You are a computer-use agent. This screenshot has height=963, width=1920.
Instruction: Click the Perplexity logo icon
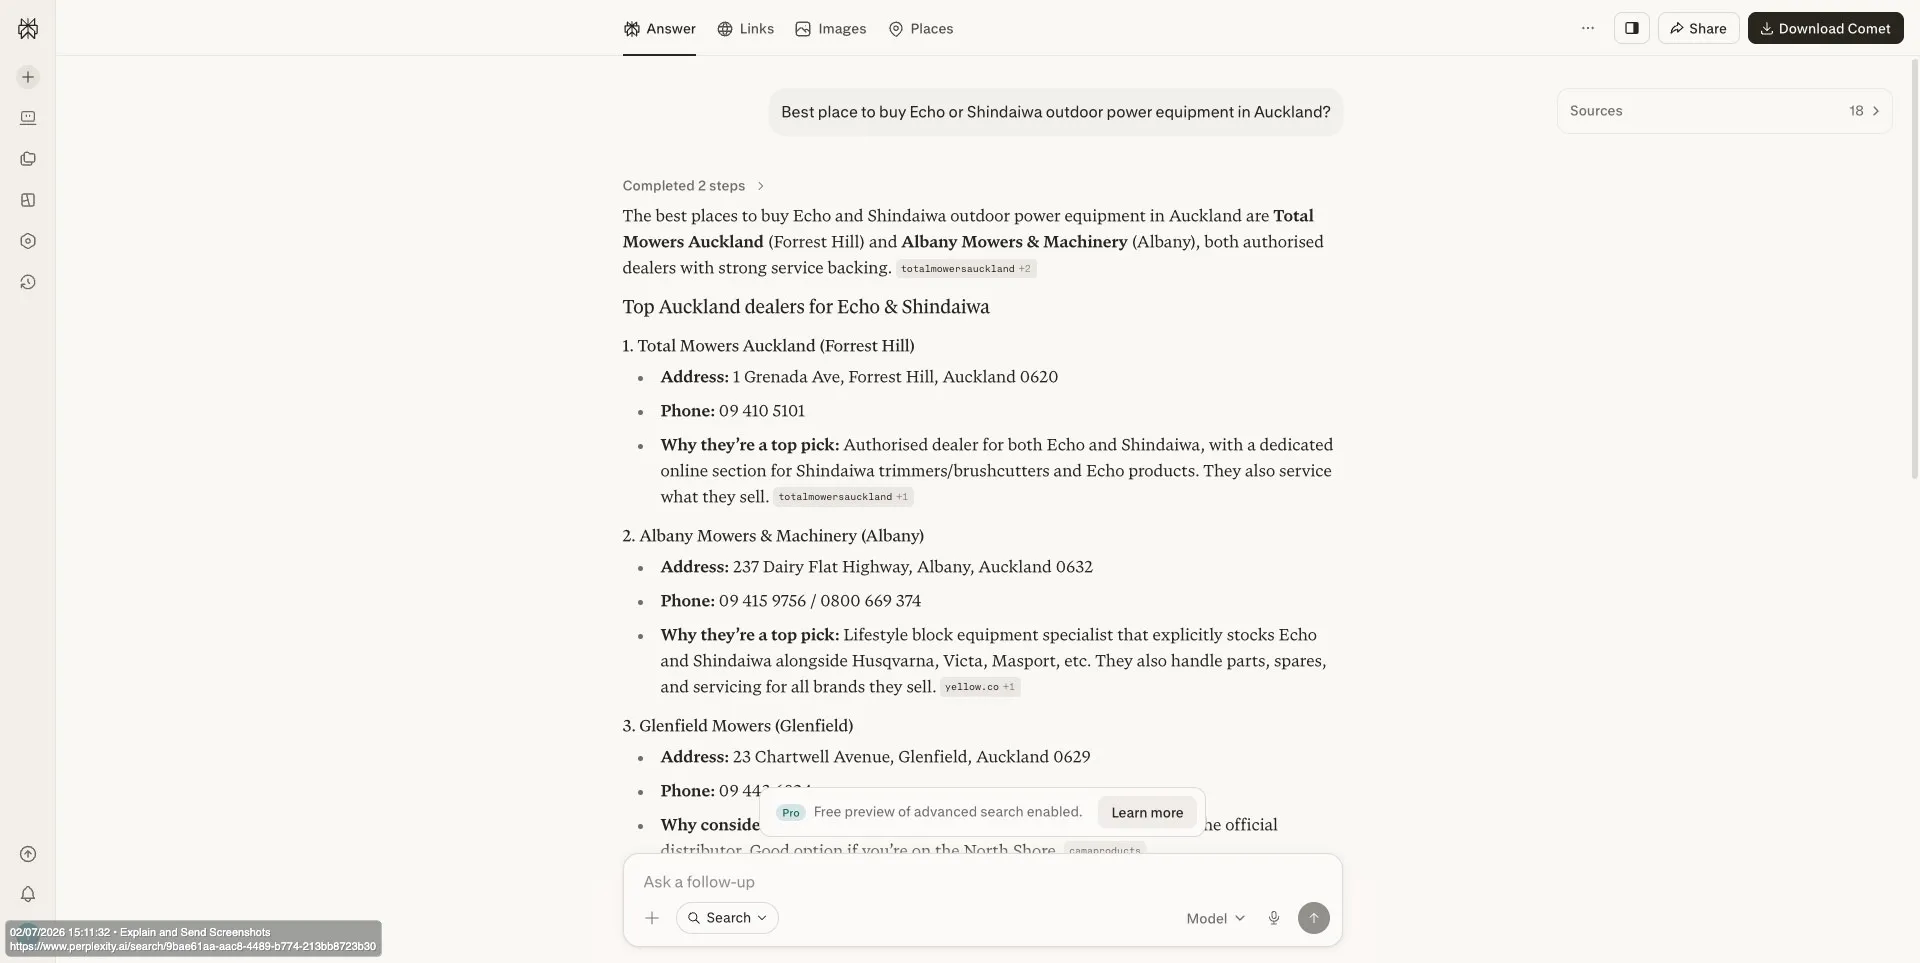(x=28, y=29)
